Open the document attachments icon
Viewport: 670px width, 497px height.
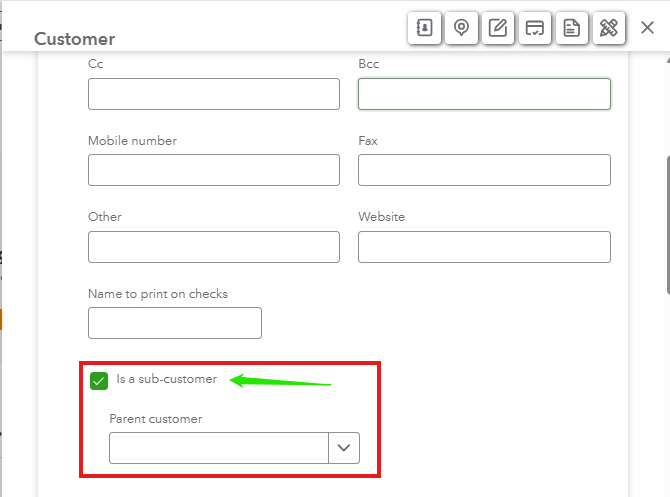[572, 28]
